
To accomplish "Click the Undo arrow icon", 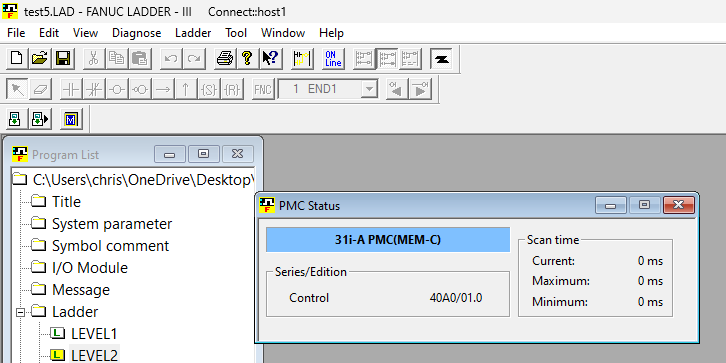I will coord(171,58).
